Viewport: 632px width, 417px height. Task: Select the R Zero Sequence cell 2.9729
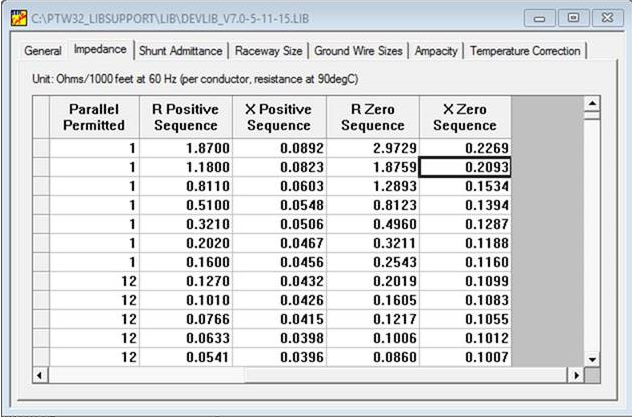(x=372, y=148)
